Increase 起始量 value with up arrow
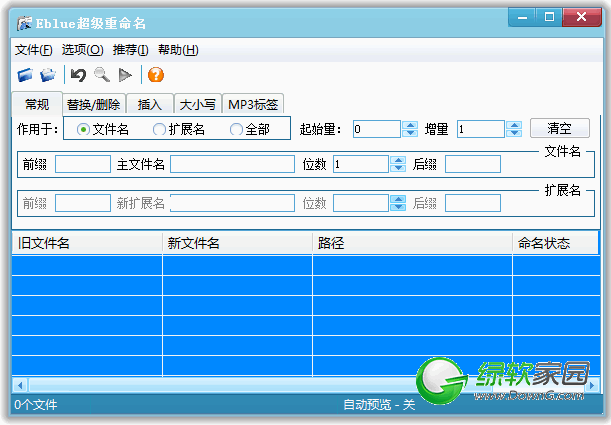The image size is (611, 425). [x=410, y=125]
